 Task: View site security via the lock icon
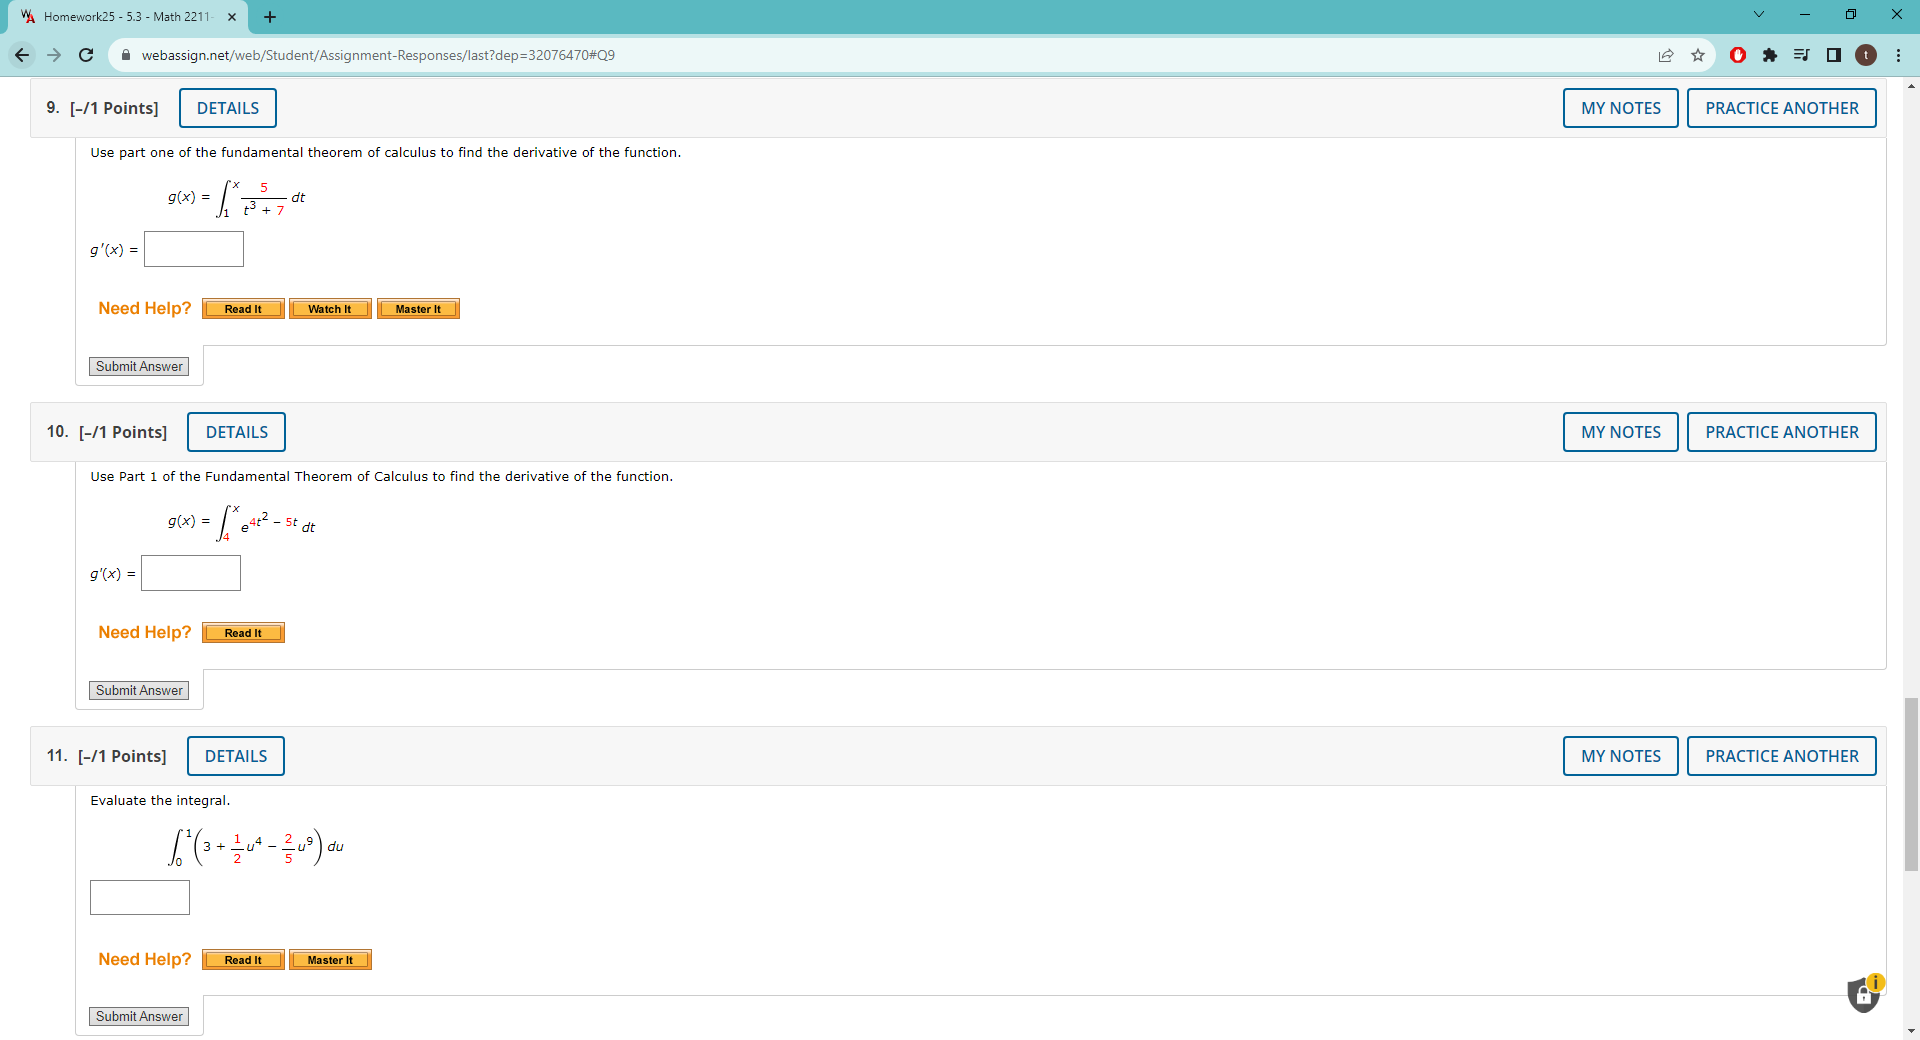[126, 55]
